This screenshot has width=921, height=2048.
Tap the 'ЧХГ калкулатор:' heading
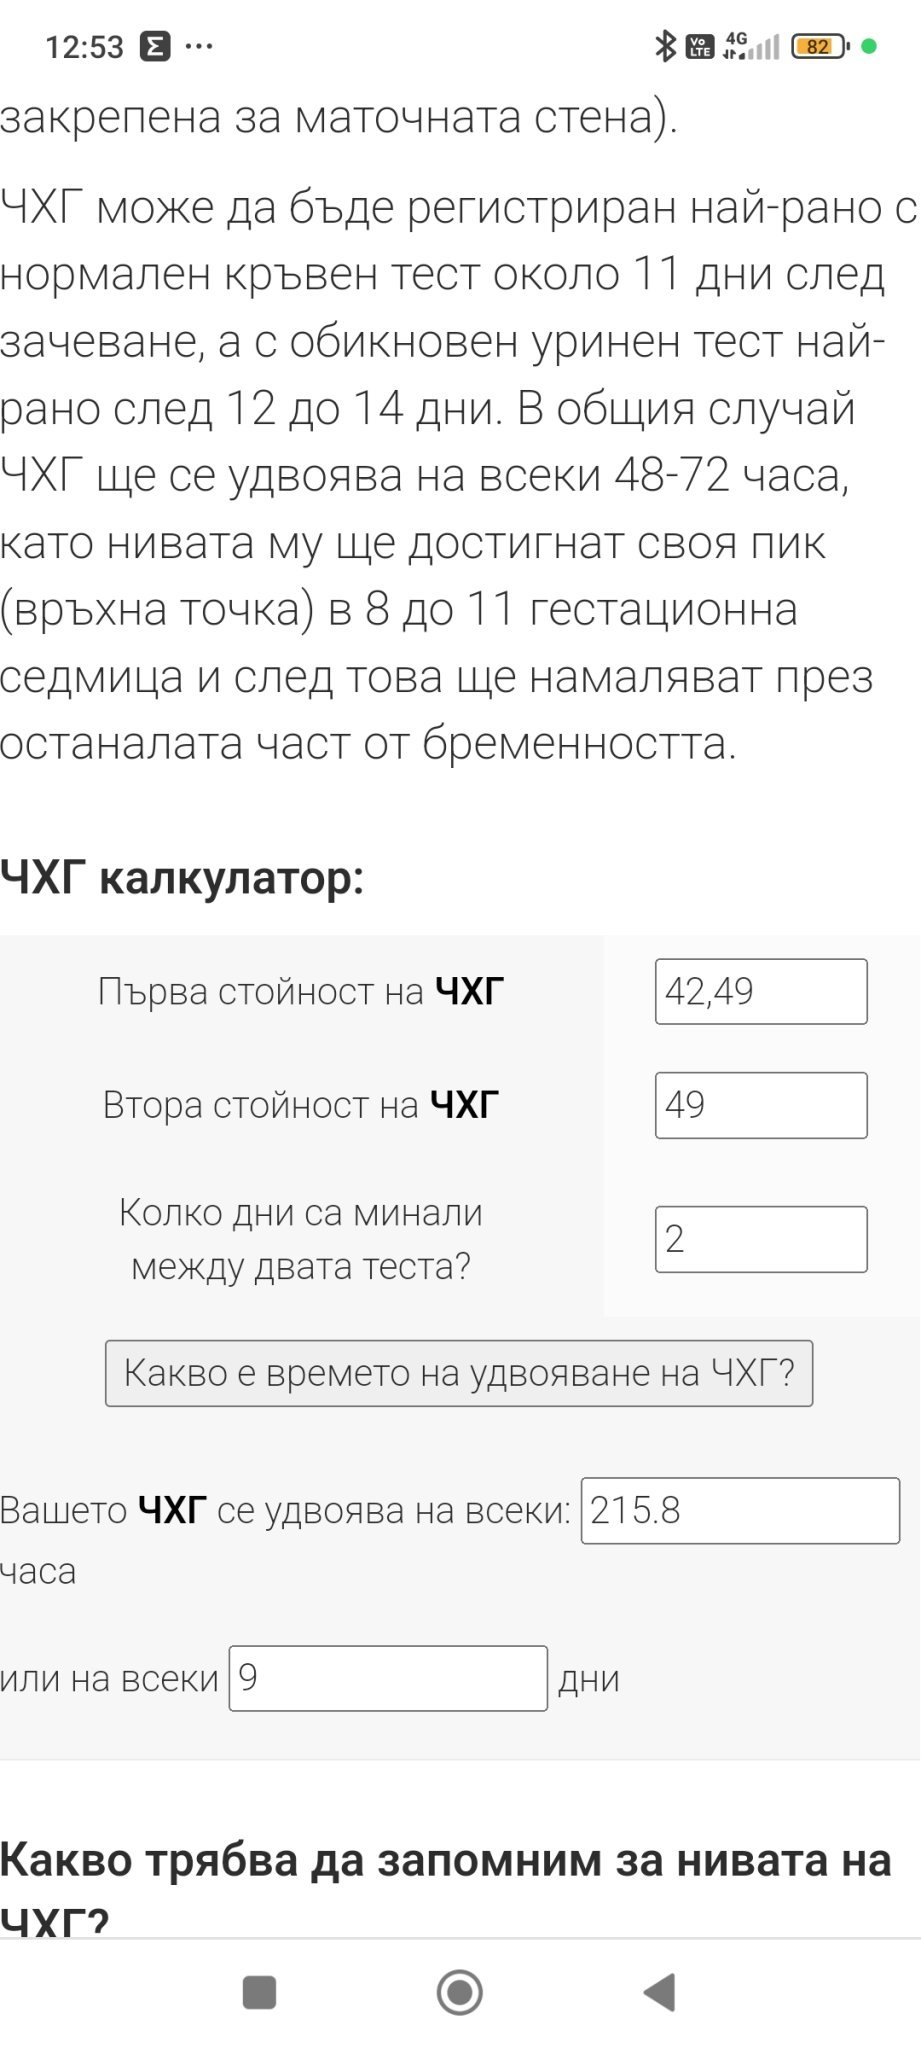[x=182, y=879]
